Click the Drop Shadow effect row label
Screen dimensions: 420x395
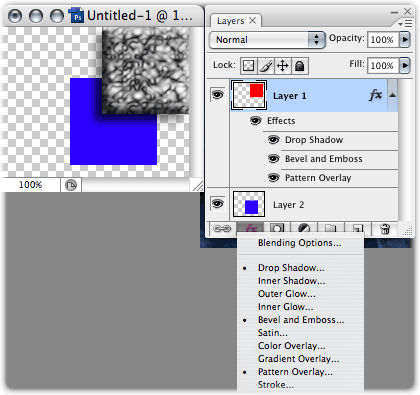tap(314, 140)
